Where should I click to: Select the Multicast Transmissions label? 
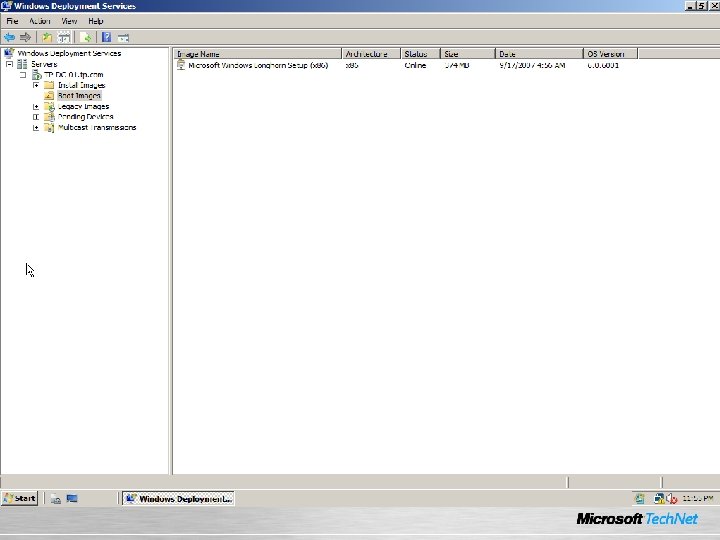pyautogui.click(x=97, y=128)
